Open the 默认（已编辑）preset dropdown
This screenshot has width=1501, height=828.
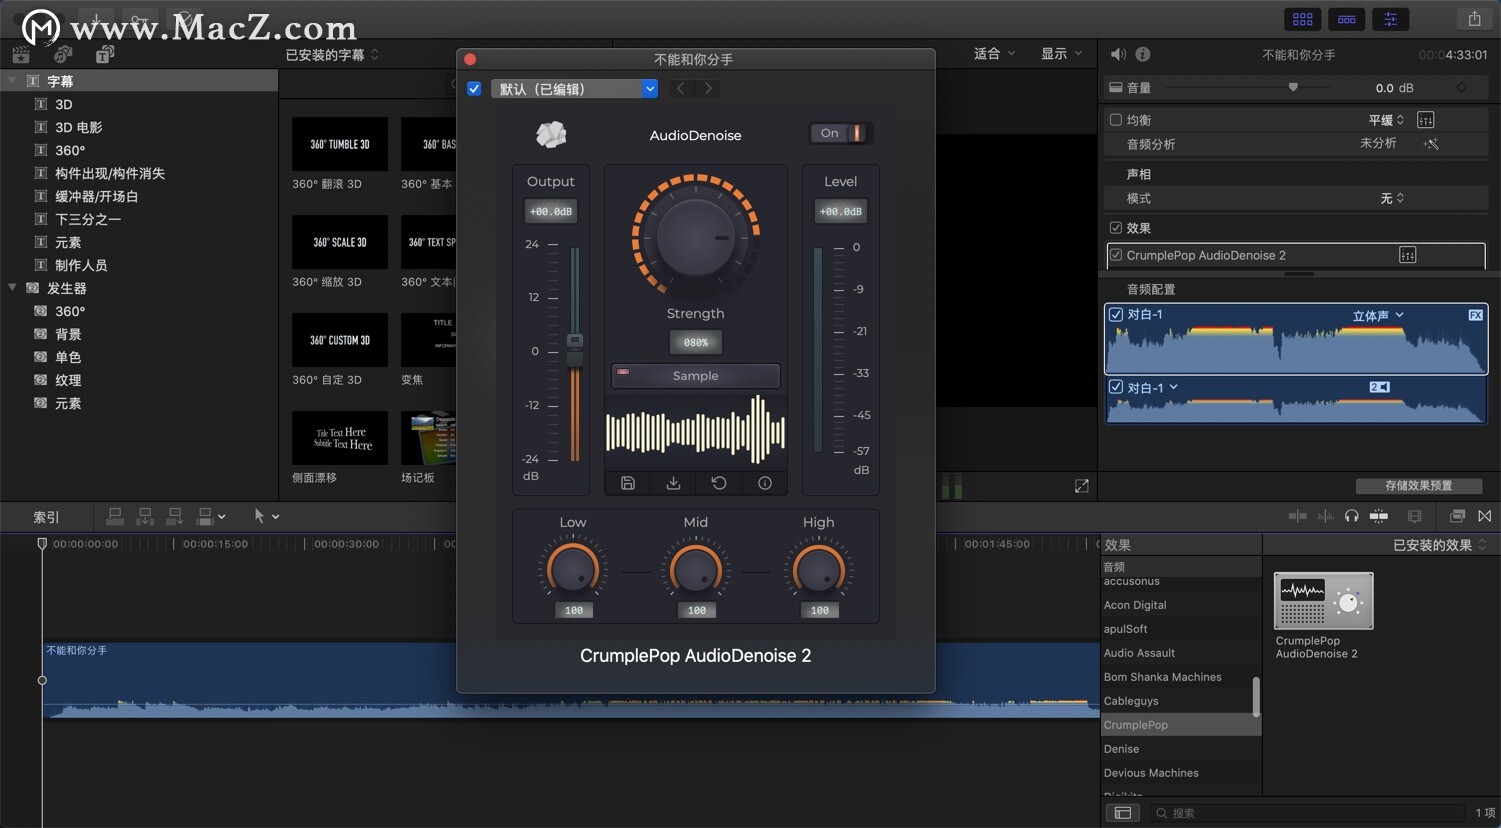[574, 89]
